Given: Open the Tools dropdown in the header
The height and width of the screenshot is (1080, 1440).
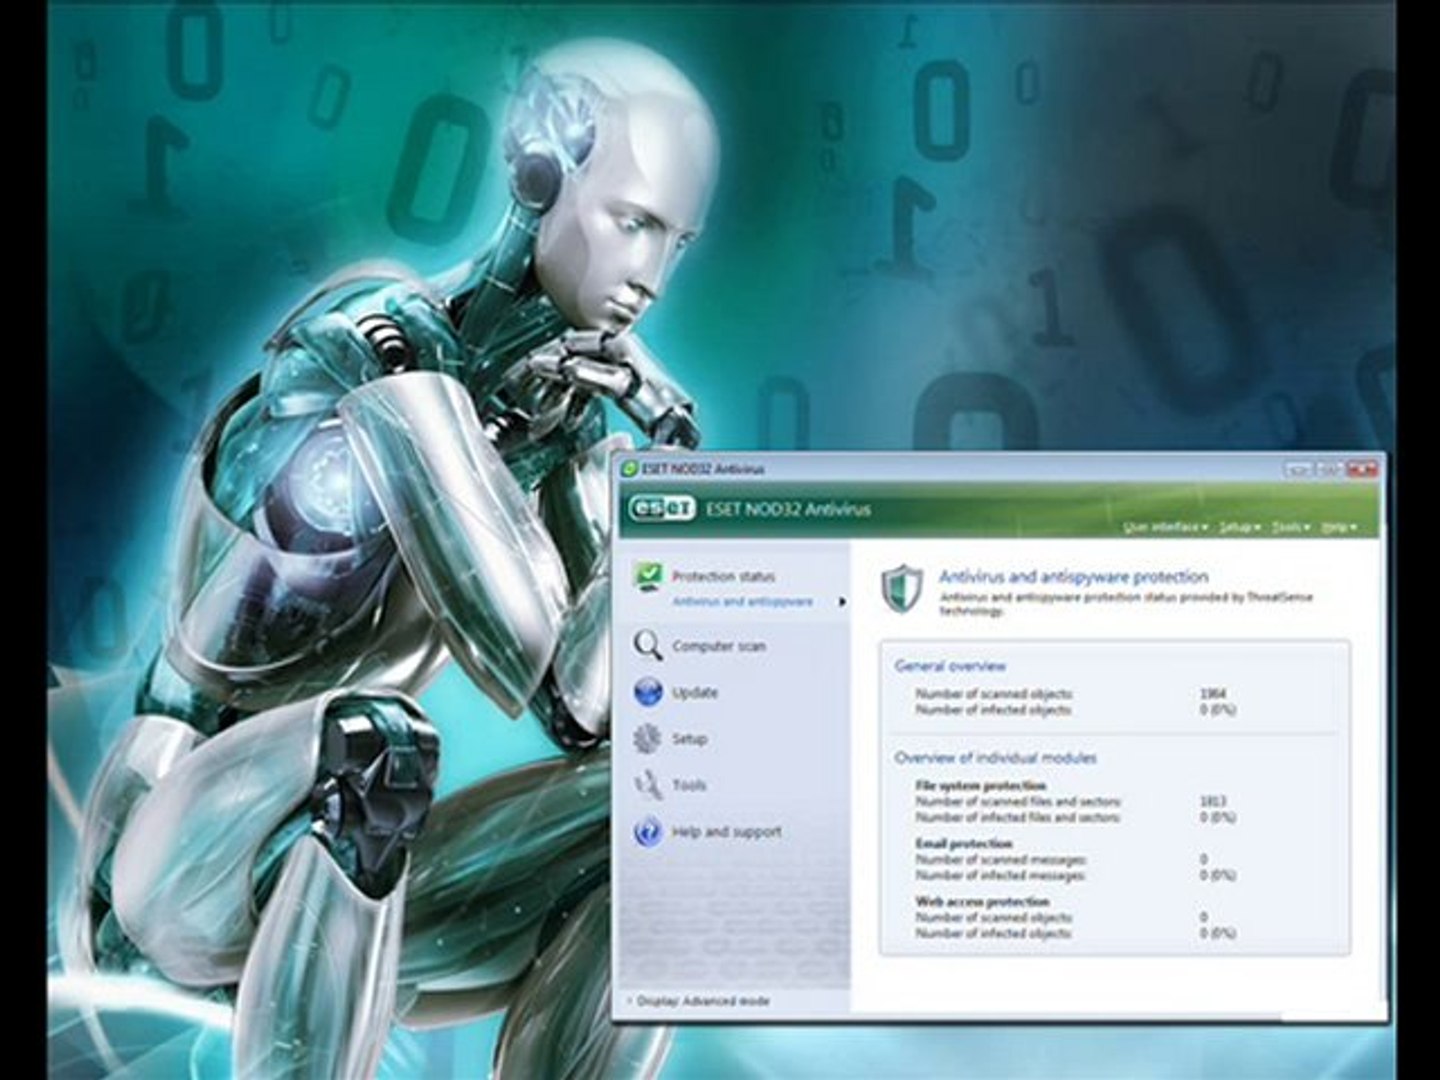Looking at the screenshot, I should [1291, 527].
